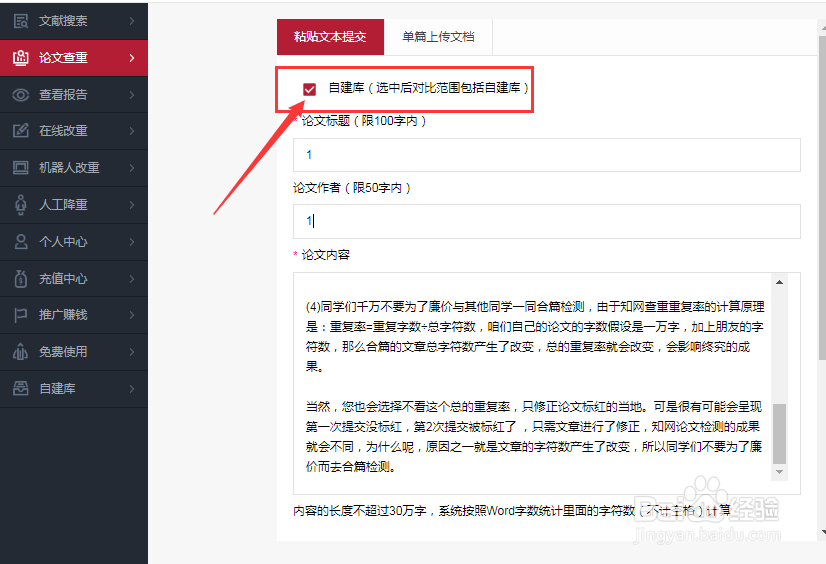826x564 pixels.
Task: Switch to 粘贴文本提交 tab
Action: click(x=330, y=37)
